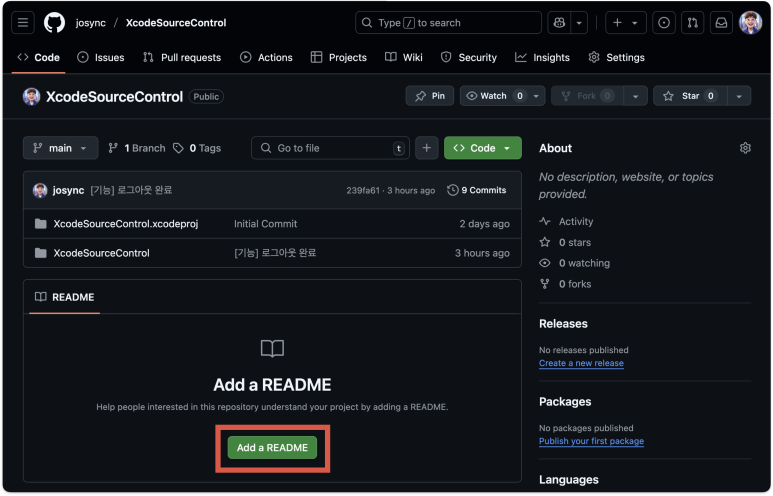This screenshot has width=773, height=496.
Task: Click the 0 watching link
Action: point(575,263)
